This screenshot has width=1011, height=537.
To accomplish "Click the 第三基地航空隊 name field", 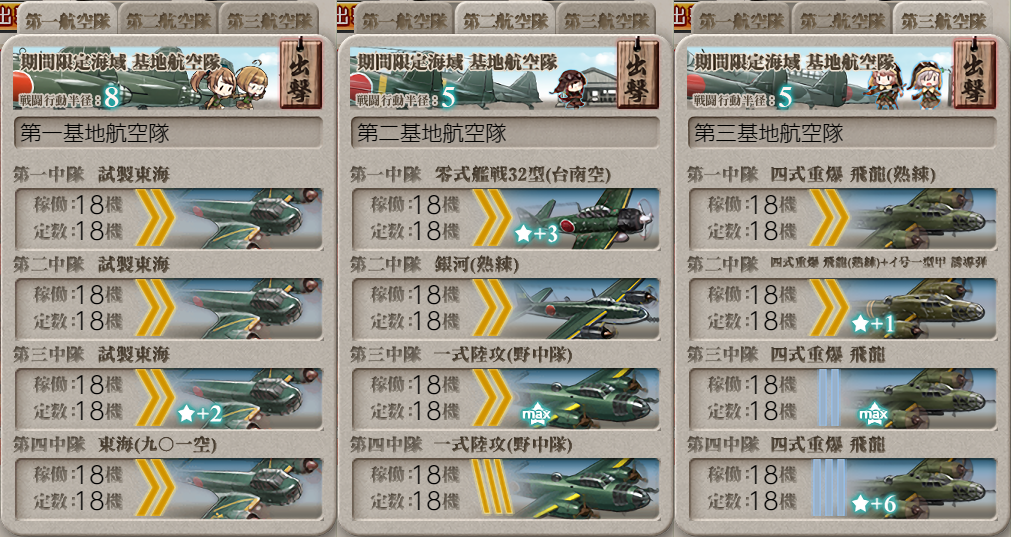I will pos(841,133).
